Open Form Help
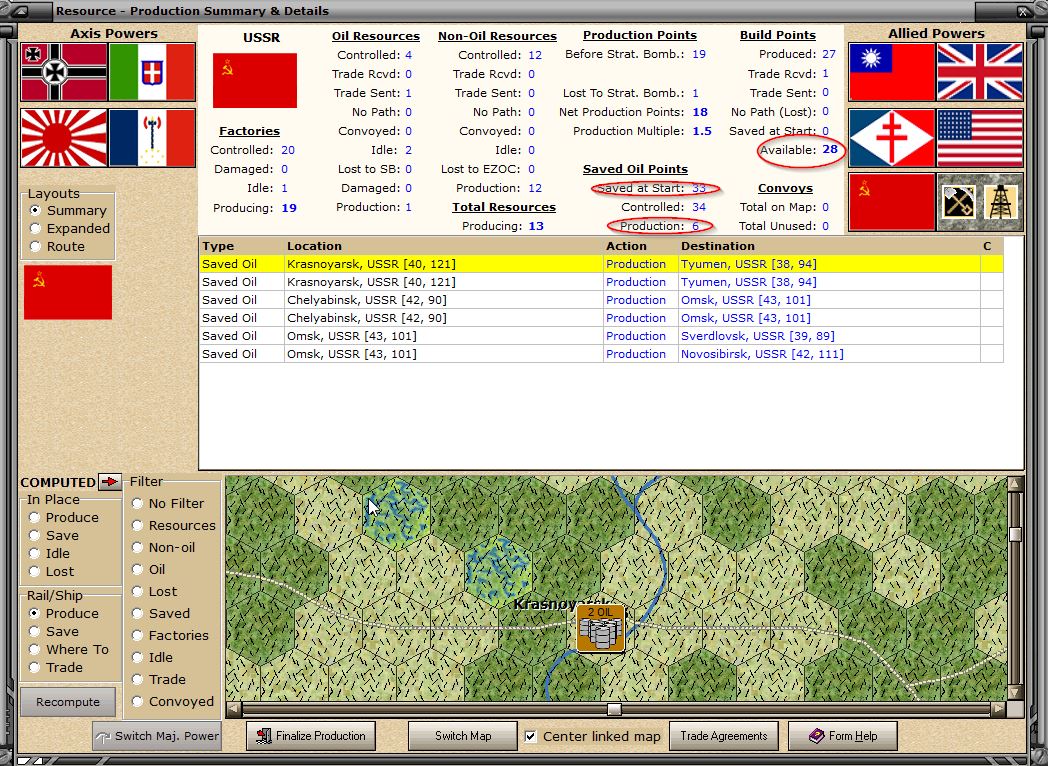1048x766 pixels. (843, 736)
